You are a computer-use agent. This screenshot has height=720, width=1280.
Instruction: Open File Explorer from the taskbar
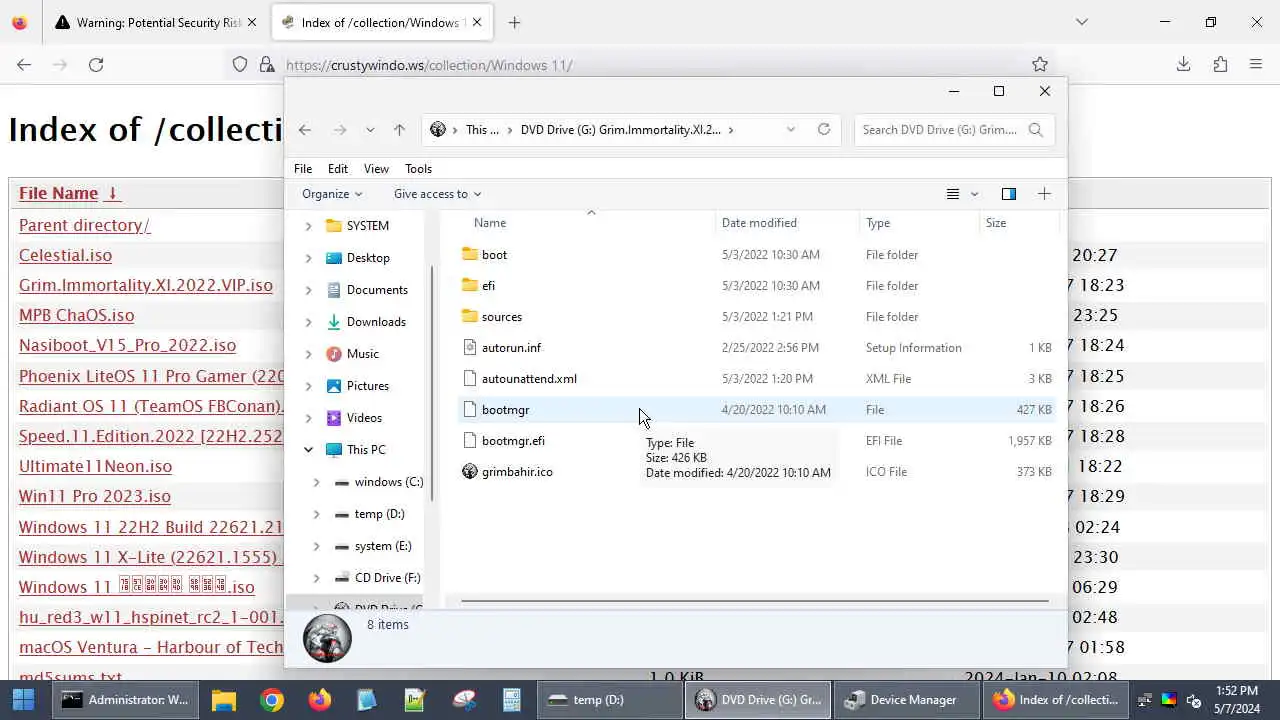(224, 699)
